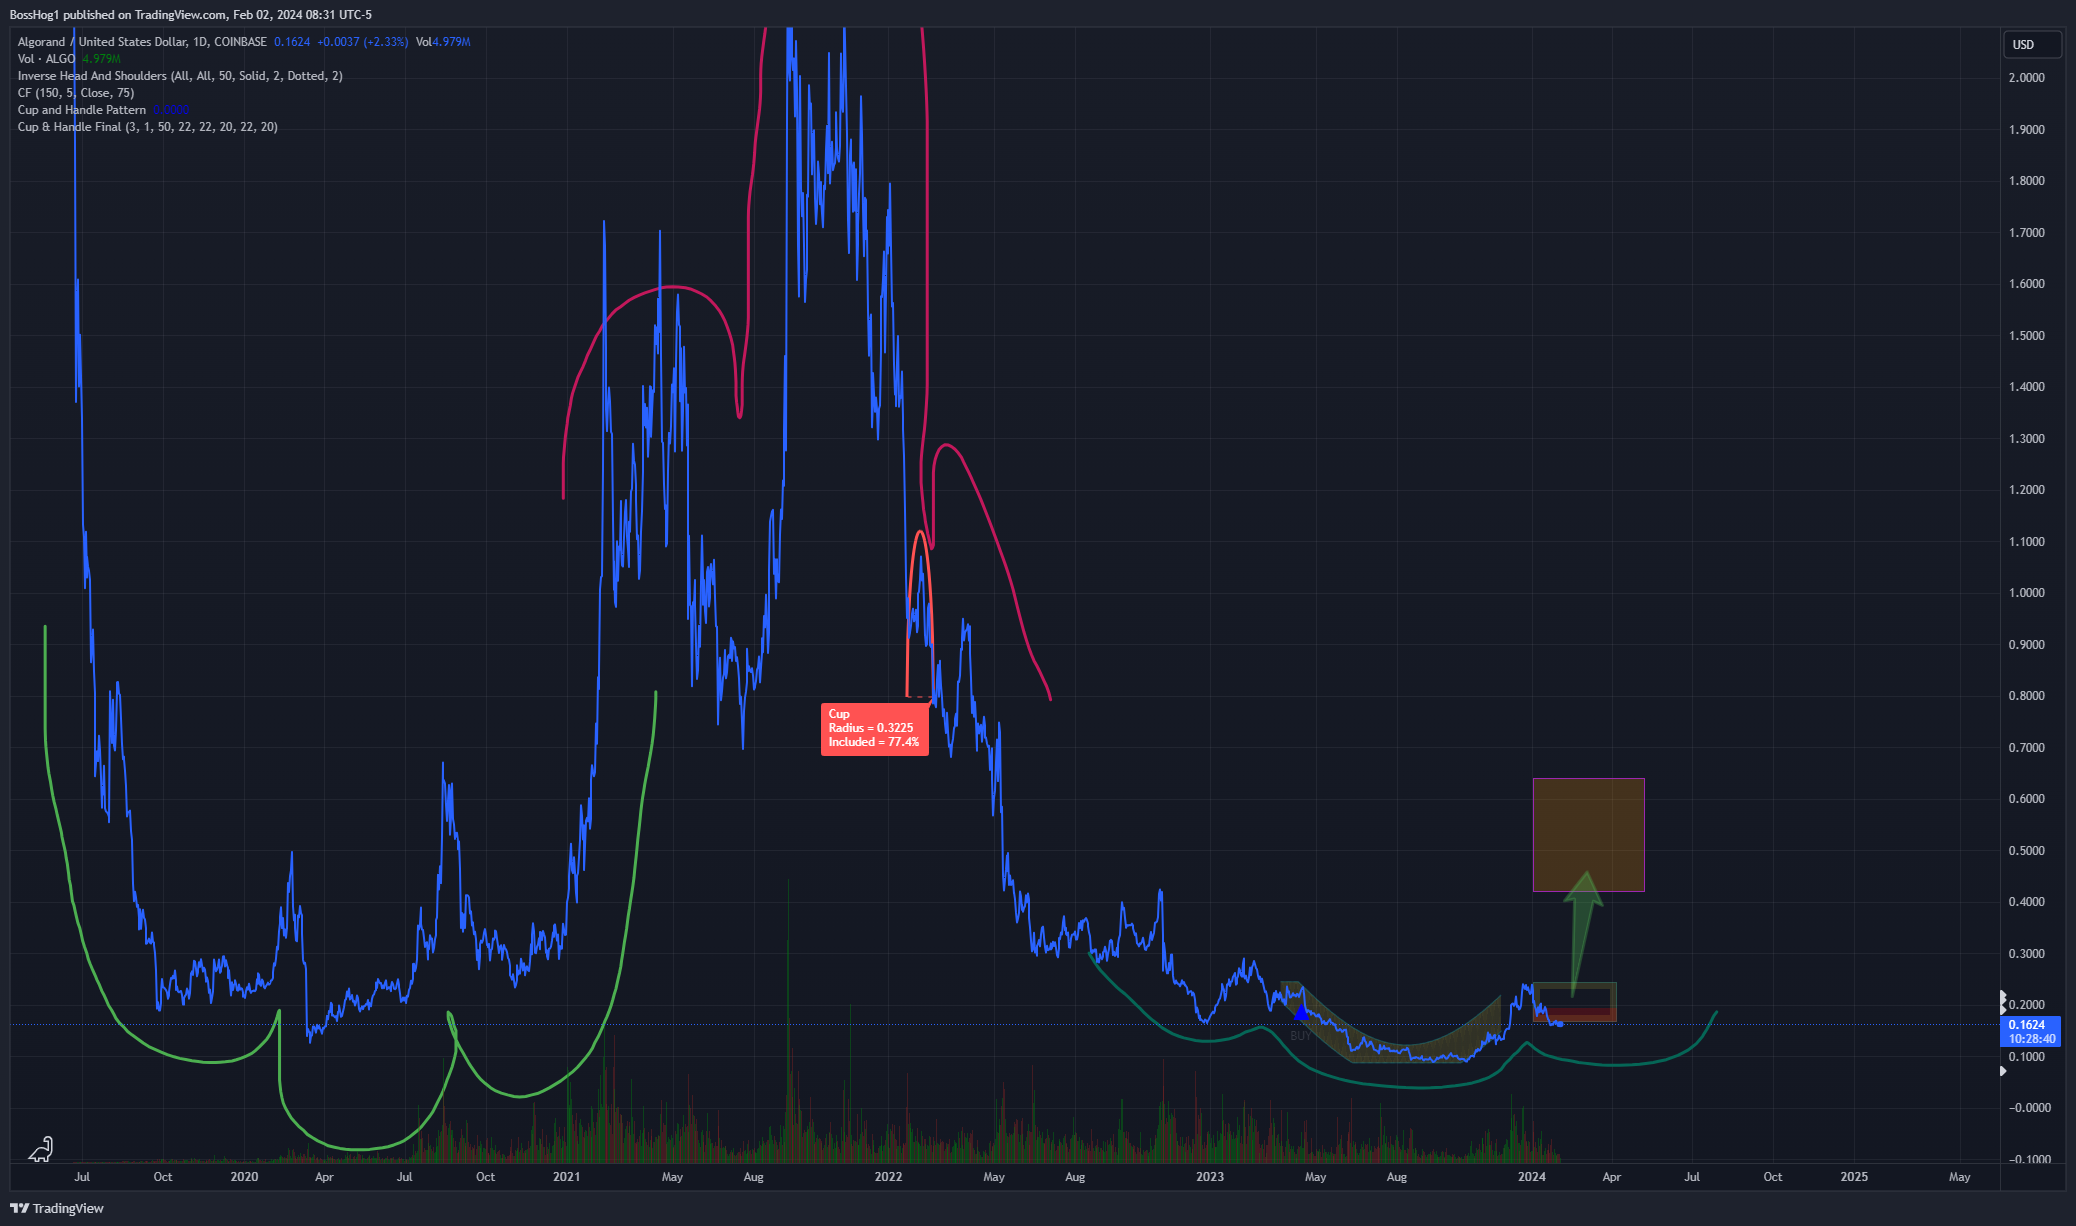
Task: Click the Cup & Handle Final indicator legend
Action: pyautogui.click(x=148, y=127)
